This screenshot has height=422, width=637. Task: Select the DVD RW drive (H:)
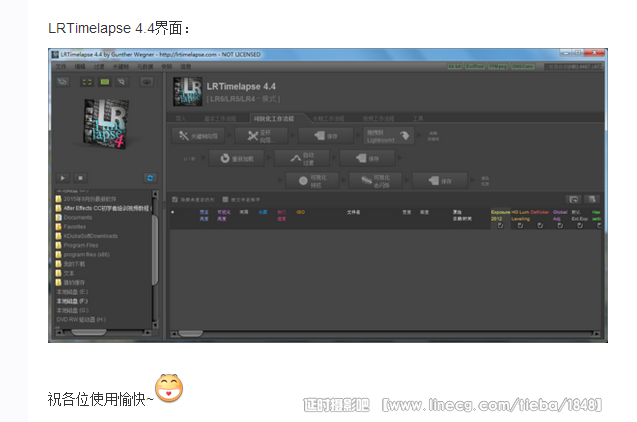click(x=81, y=320)
